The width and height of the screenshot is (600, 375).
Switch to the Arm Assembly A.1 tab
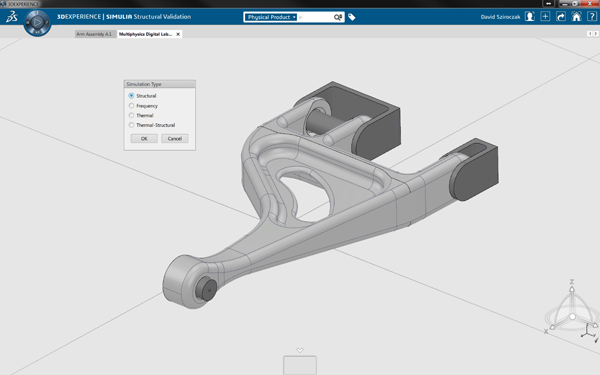coord(94,34)
